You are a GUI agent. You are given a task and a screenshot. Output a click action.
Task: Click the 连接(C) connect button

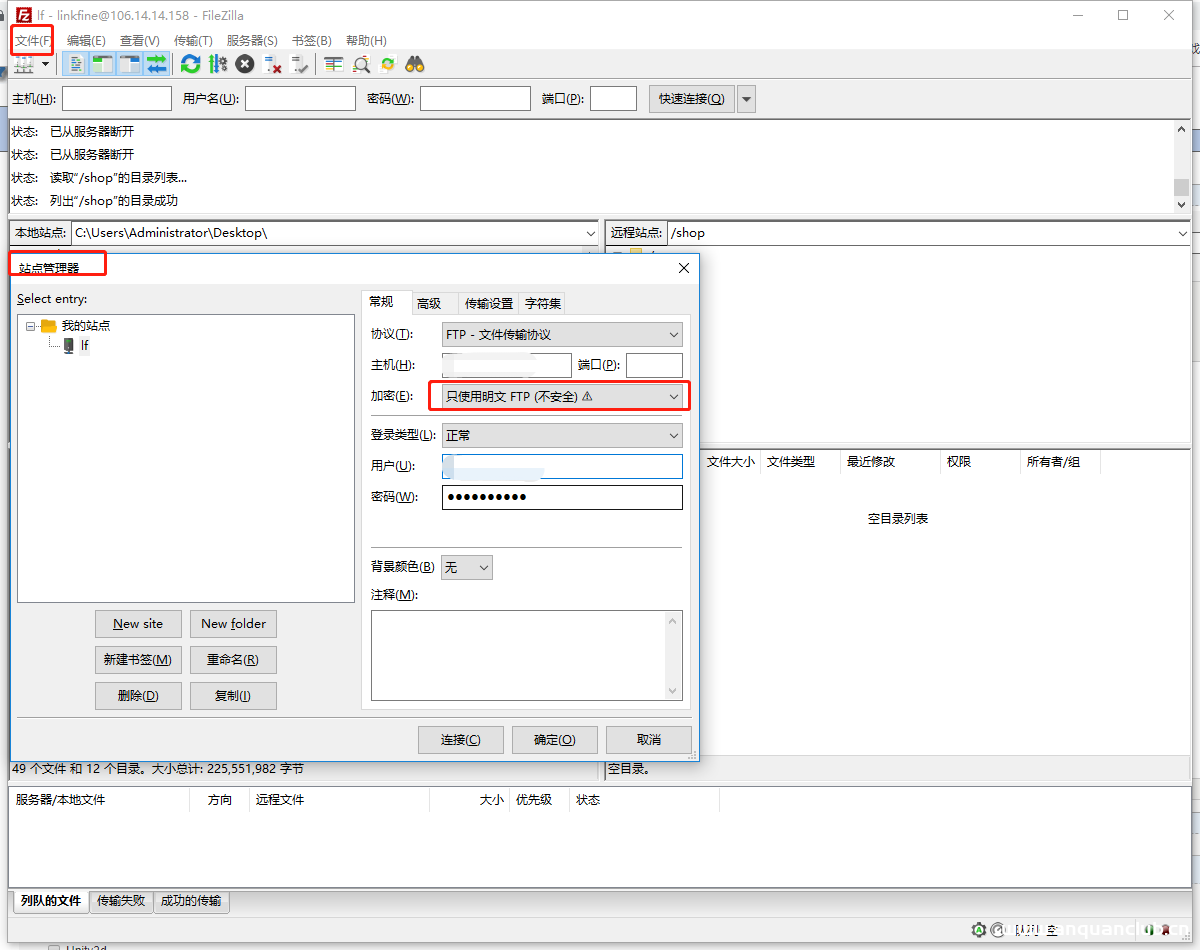click(x=460, y=740)
